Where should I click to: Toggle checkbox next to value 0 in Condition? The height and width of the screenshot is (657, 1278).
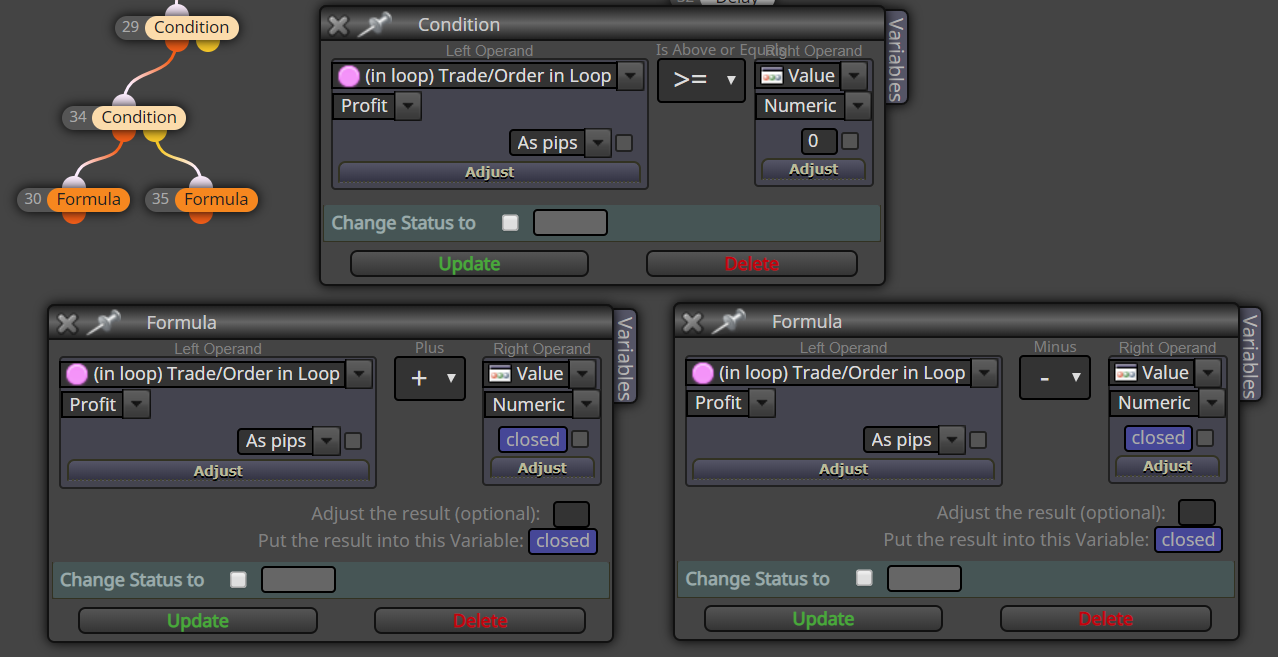click(850, 141)
